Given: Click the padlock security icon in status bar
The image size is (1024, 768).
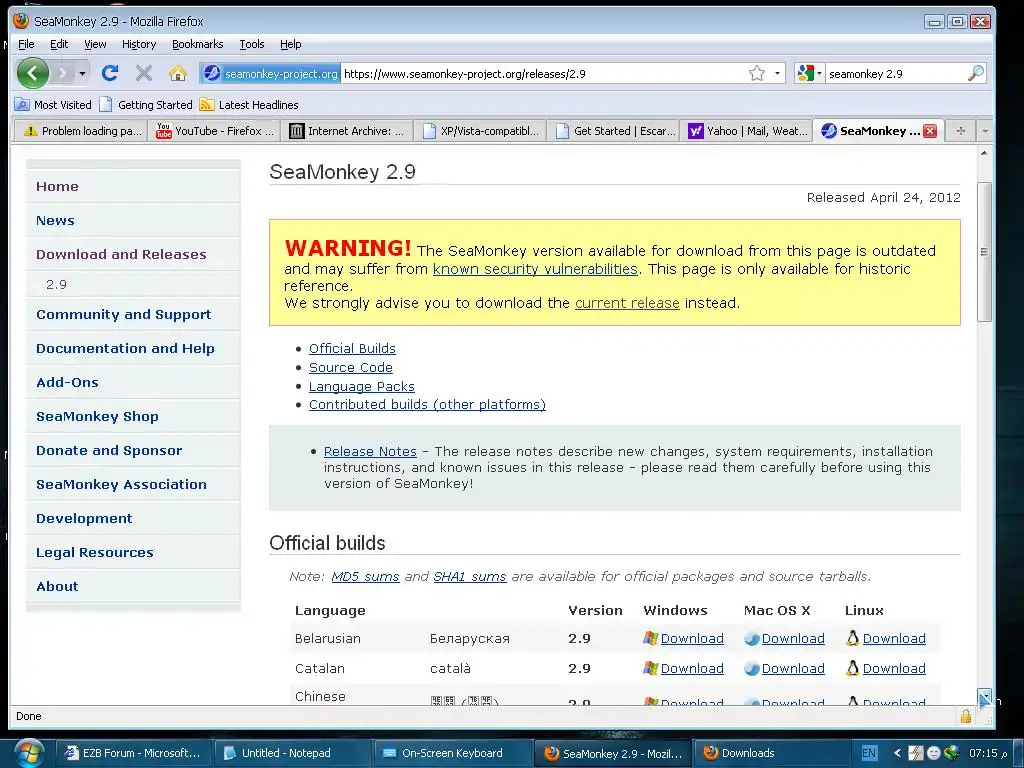Looking at the screenshot, I should [x=965, y=716].
